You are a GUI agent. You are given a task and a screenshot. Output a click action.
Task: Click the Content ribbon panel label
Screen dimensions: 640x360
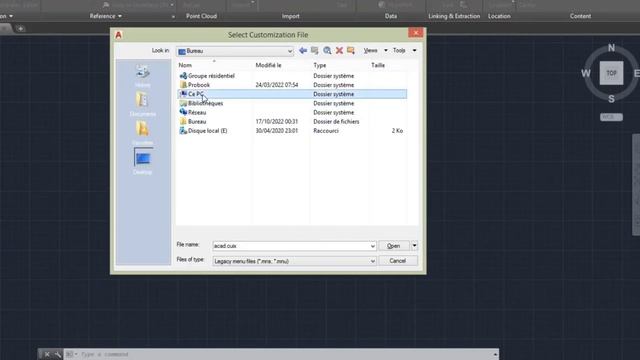(x=580, y=16)
